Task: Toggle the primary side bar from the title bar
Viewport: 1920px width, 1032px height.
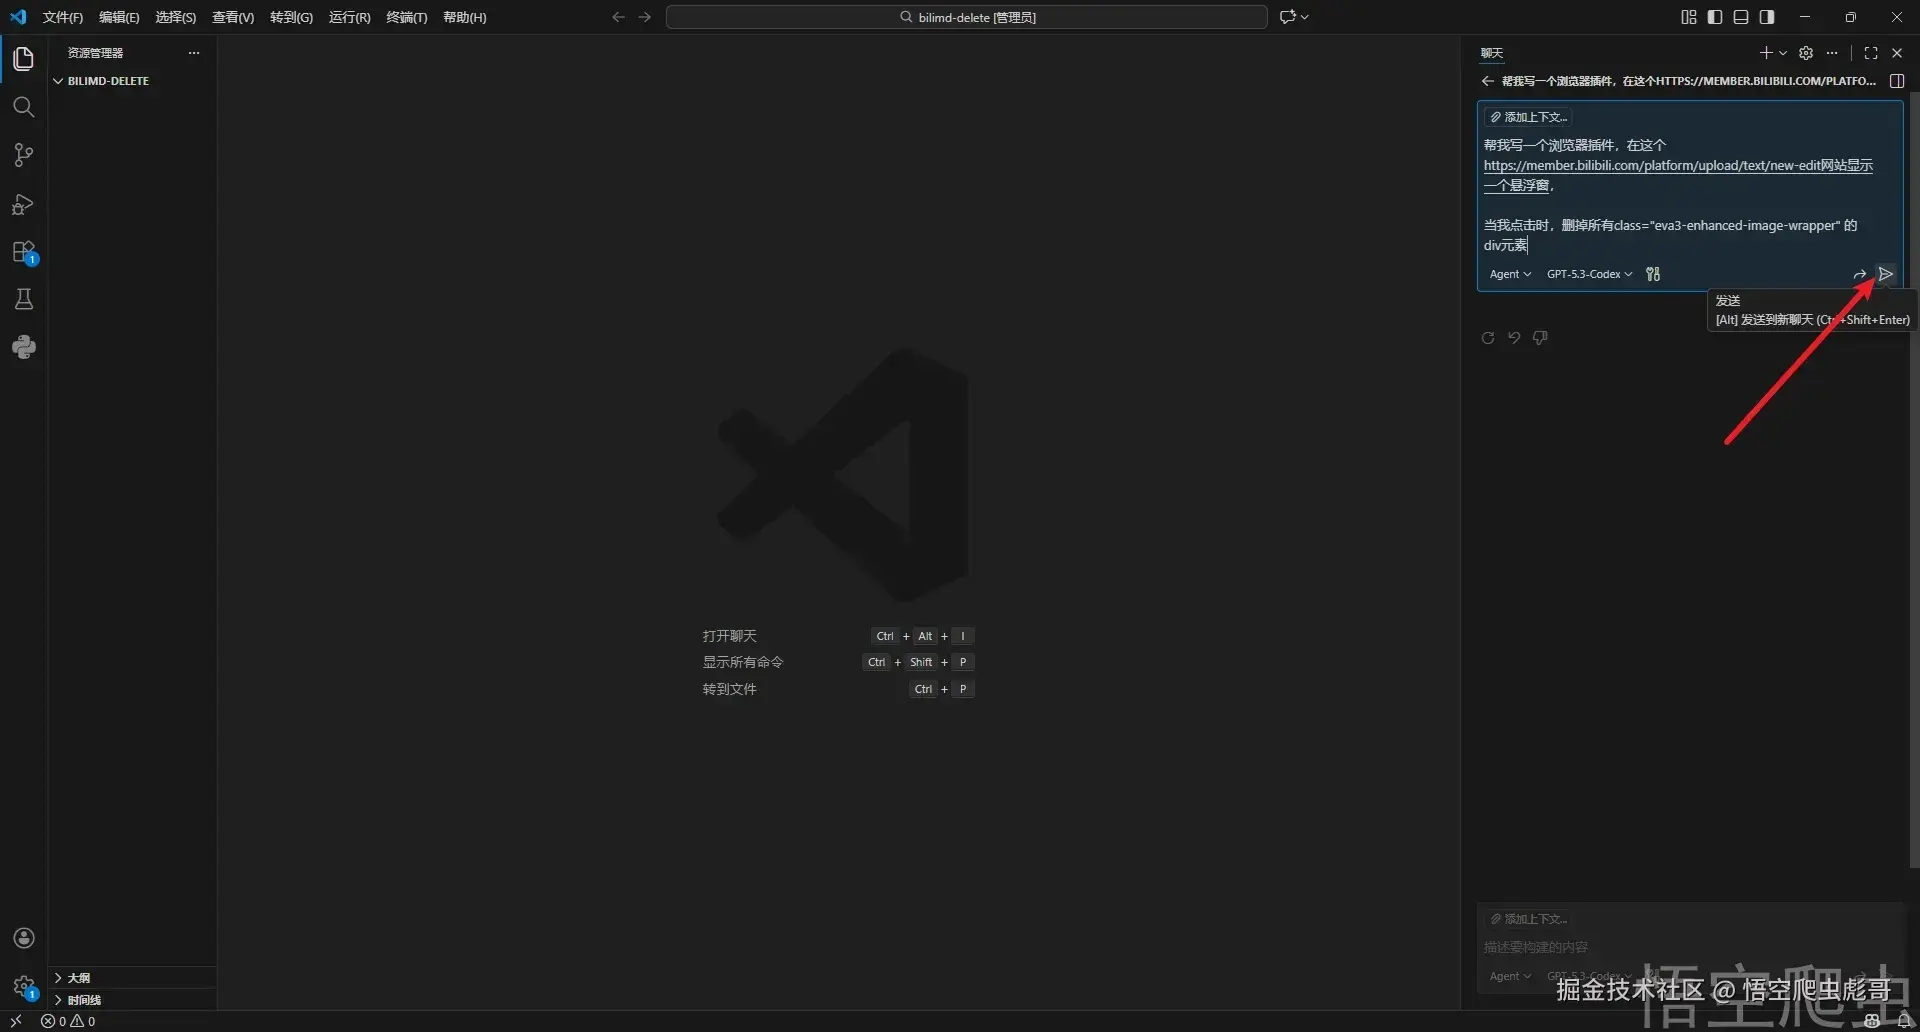Action: click(x=1715, y=17)
